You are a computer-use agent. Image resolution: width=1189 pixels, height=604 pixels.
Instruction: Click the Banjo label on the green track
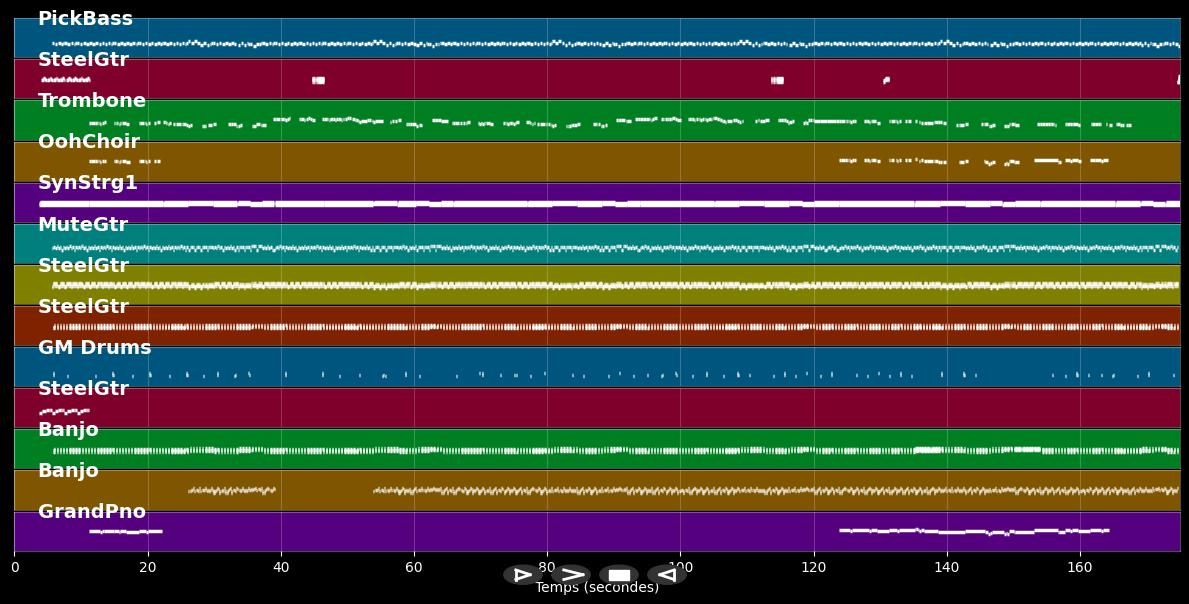[x=68, y=430]
